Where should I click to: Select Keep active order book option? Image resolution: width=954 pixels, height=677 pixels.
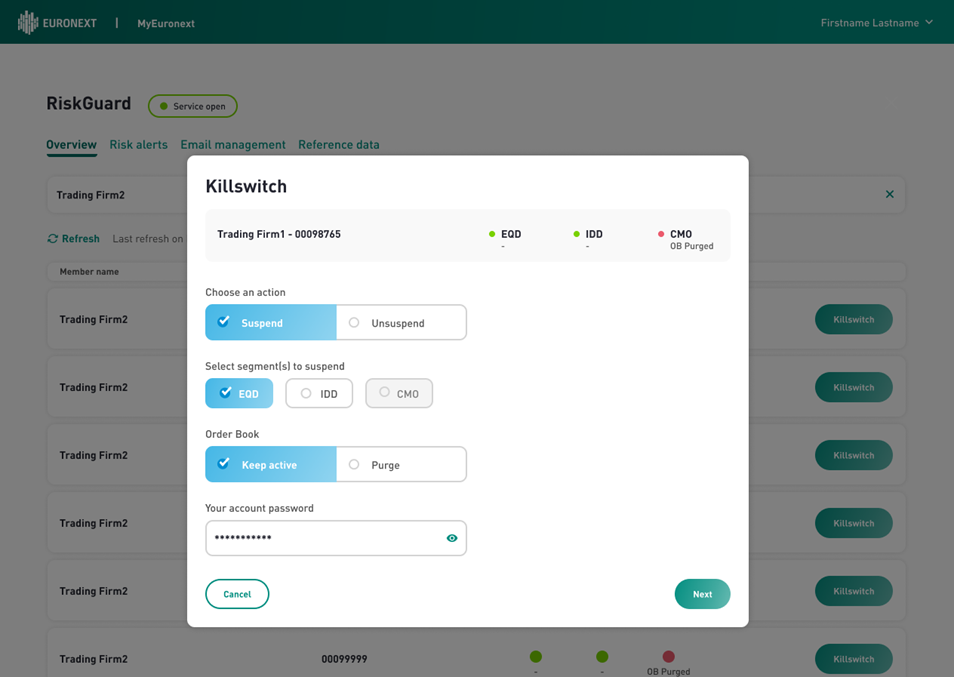click(x=271, y=464)
